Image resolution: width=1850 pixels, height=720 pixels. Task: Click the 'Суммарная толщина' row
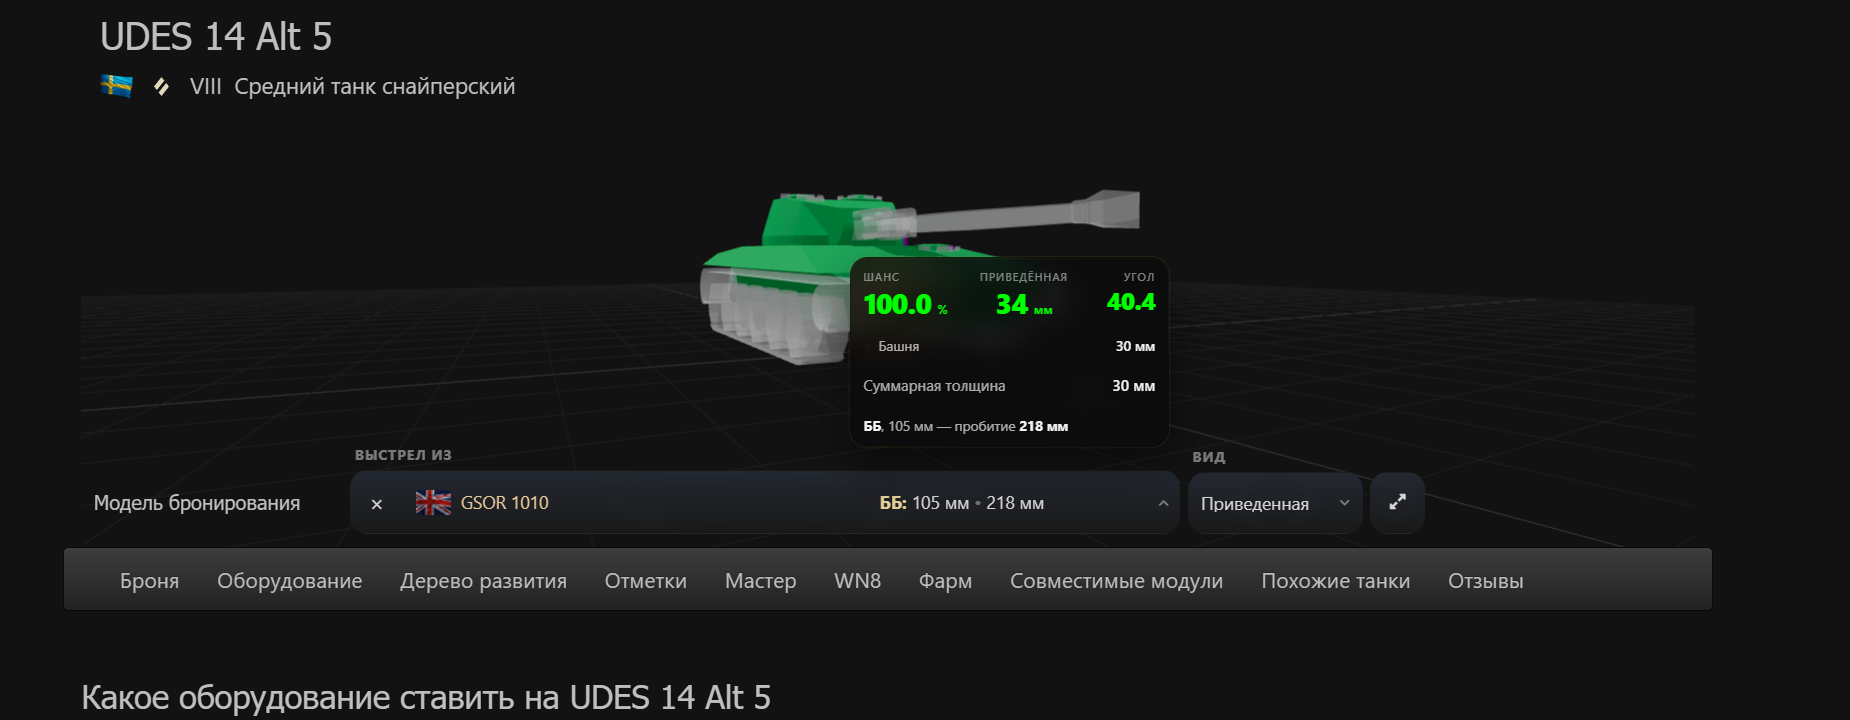click(x=1010, y=386)
